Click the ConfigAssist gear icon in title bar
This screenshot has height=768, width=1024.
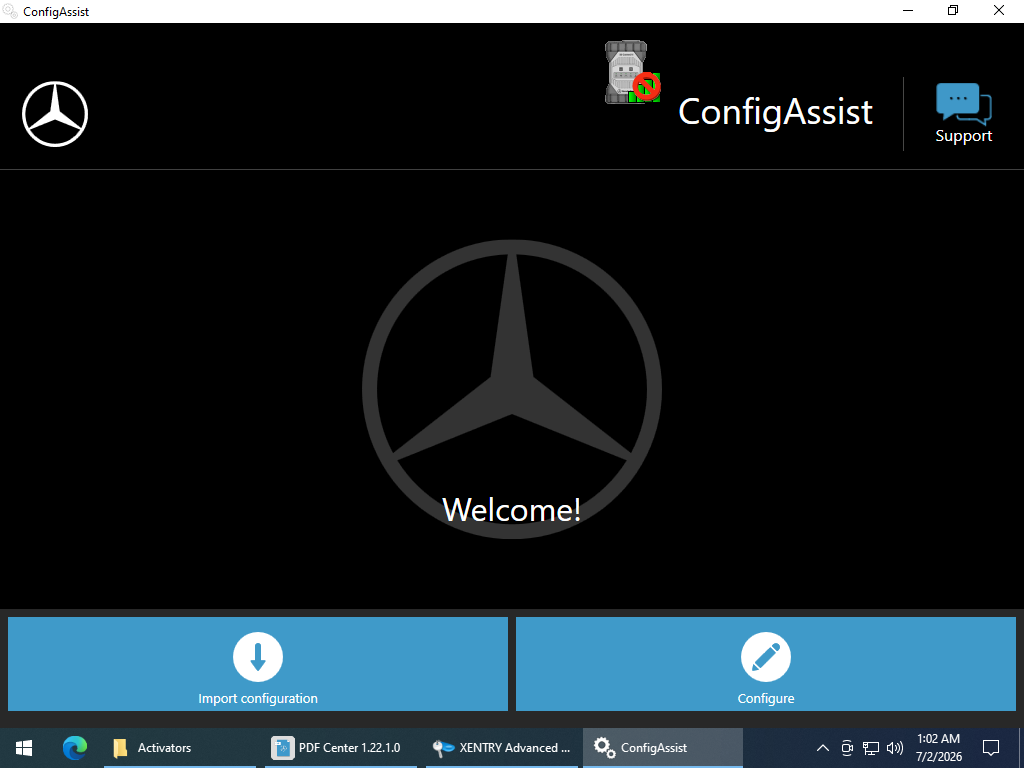click(x=10, y=11)
